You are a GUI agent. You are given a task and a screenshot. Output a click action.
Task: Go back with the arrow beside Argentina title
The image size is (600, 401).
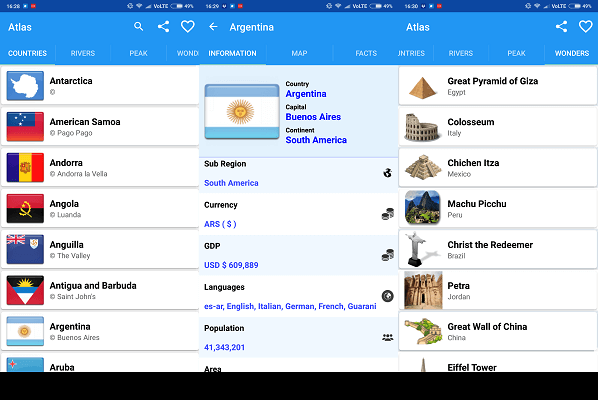(x=213, y=26)
